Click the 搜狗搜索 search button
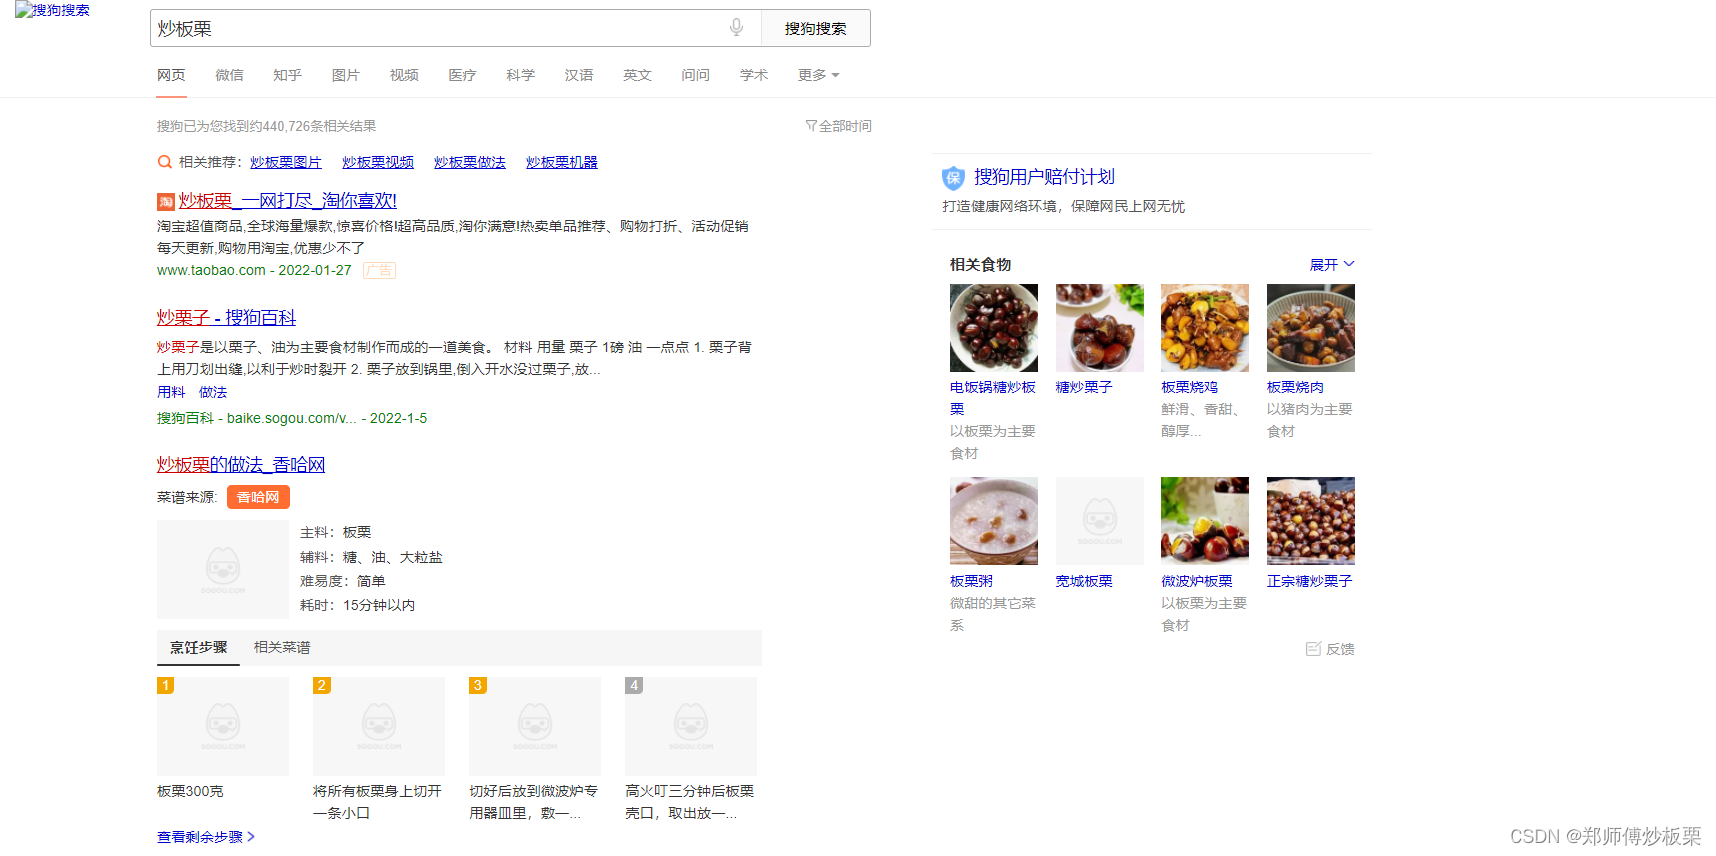Image resolution: width=1716 pixels, height=856 pixels. tap(815, 28)
